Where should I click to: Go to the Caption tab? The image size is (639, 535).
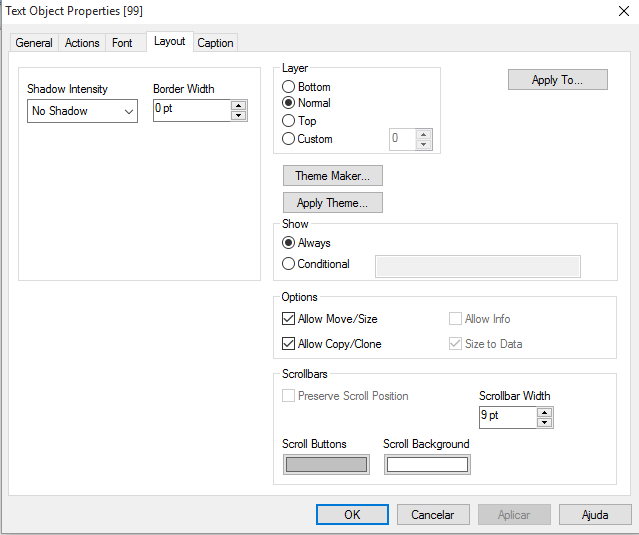coord(215,43)
